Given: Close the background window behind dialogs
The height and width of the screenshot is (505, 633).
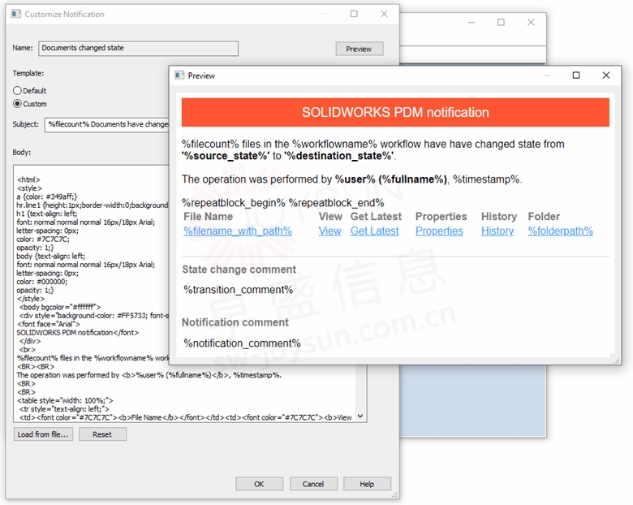Looking at the screenshot, I should point(531,22).
